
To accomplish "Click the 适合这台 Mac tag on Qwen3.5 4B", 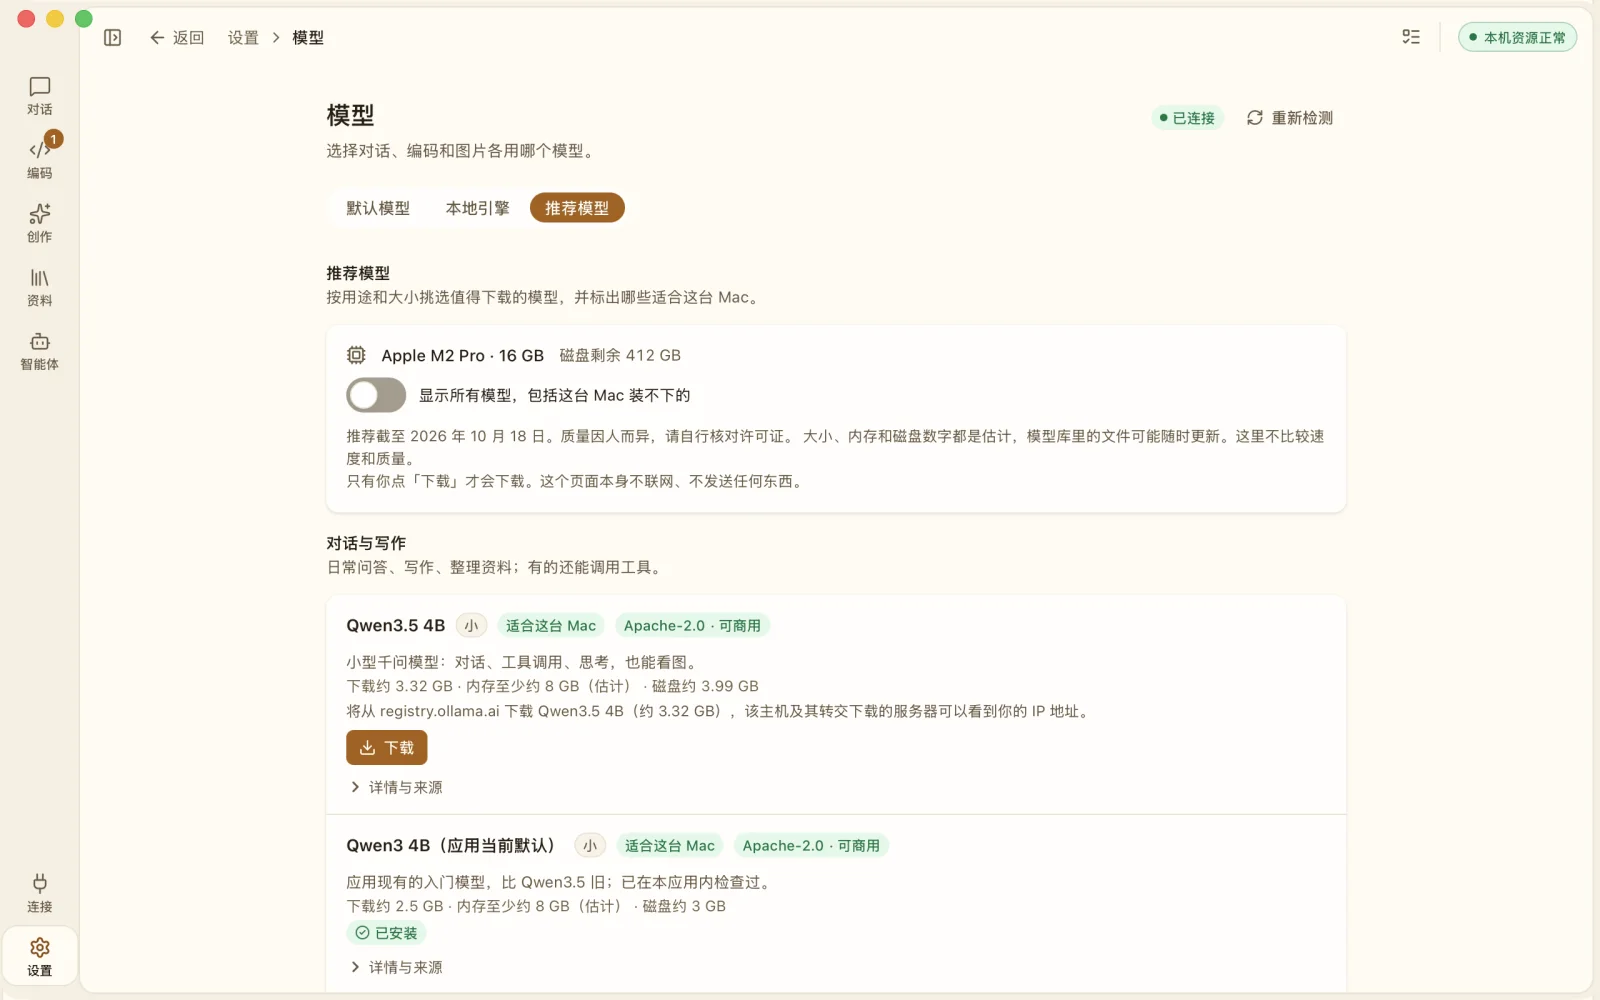I will click(x=551, y=626).
